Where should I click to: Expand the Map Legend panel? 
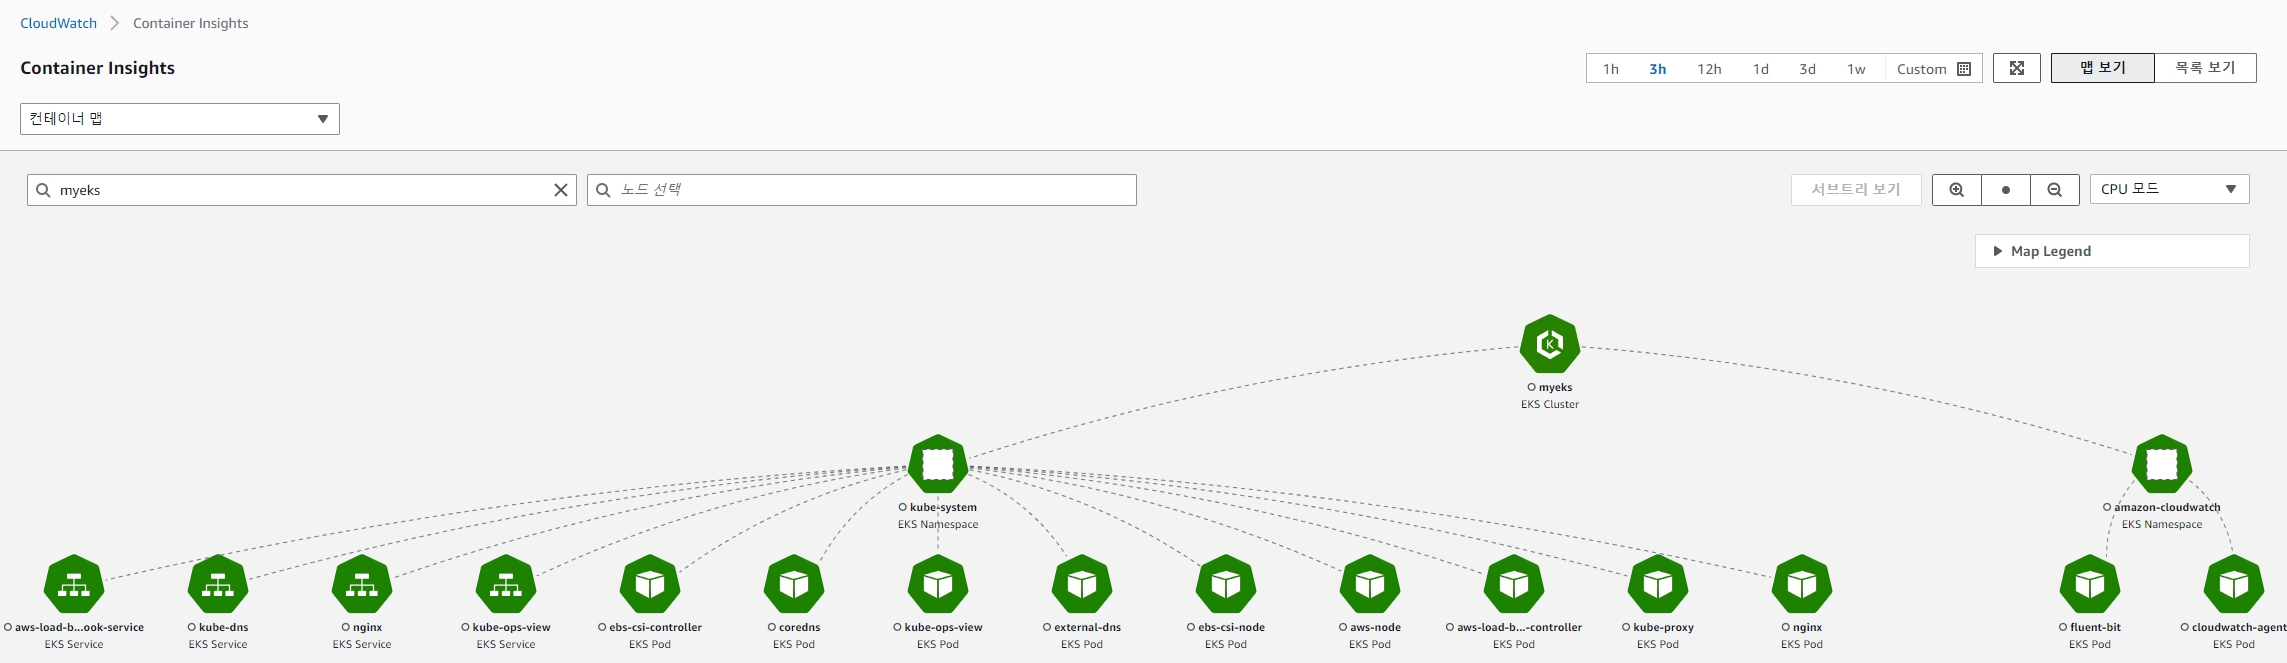pos(2112,251)
